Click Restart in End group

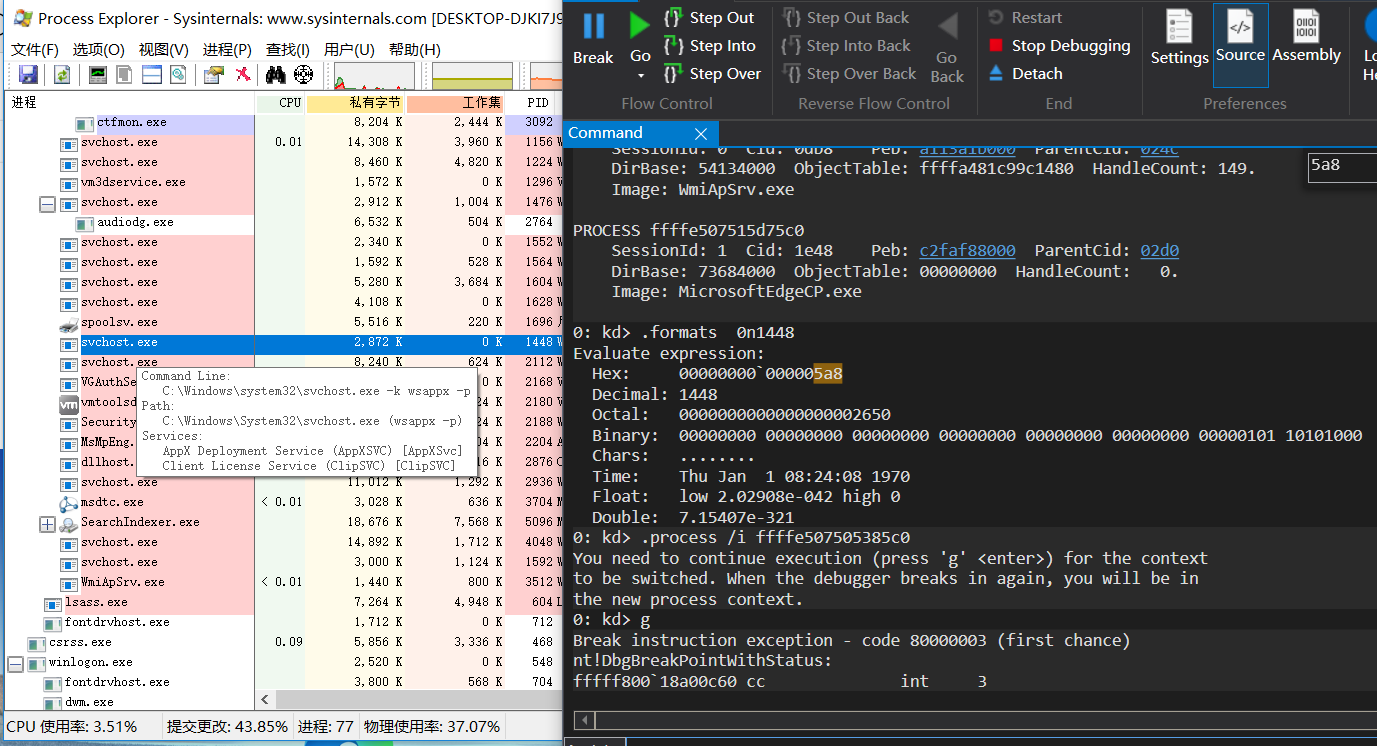1025,18
